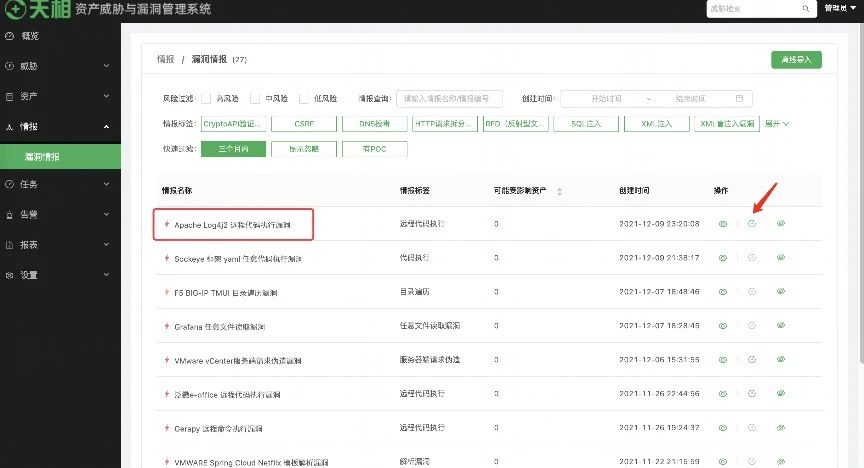Click the sort arrows on 可能受影响资产 column
The height and width of the screenshot is (468, 864).
560,191
